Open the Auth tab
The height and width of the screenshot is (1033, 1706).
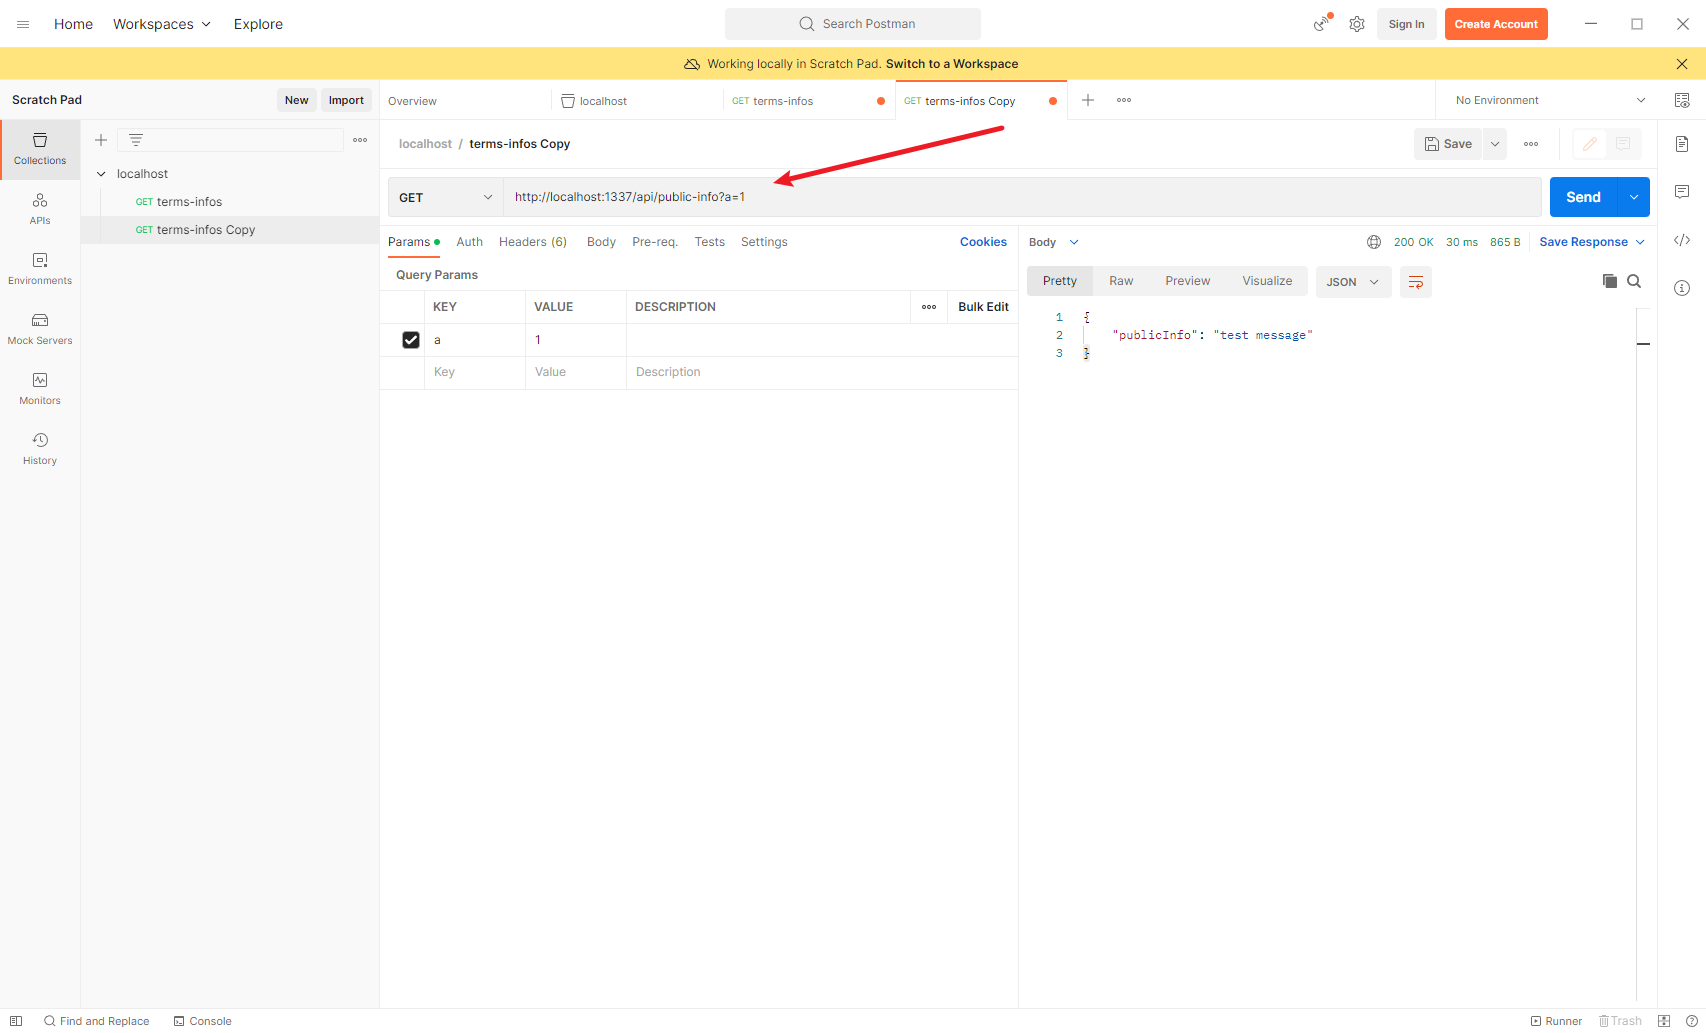(469, 242)
